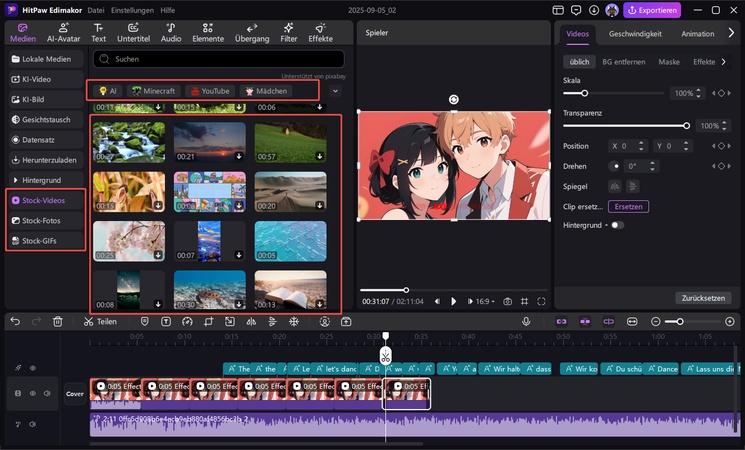Expand the Hintergrund item in the sidebar
745x450 pixels.
[15, 180]
